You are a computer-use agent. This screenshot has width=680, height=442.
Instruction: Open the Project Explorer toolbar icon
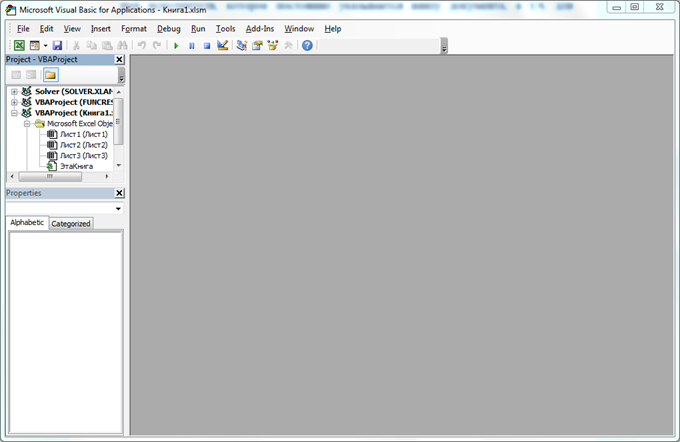point(242,45)
